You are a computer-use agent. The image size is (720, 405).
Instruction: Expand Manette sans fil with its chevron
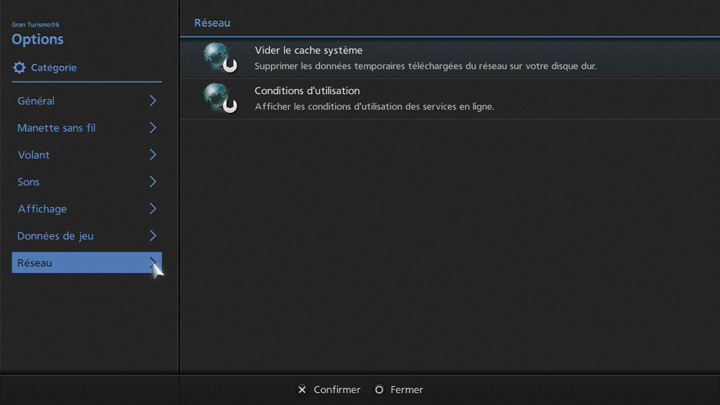click(x=153, y=128)
